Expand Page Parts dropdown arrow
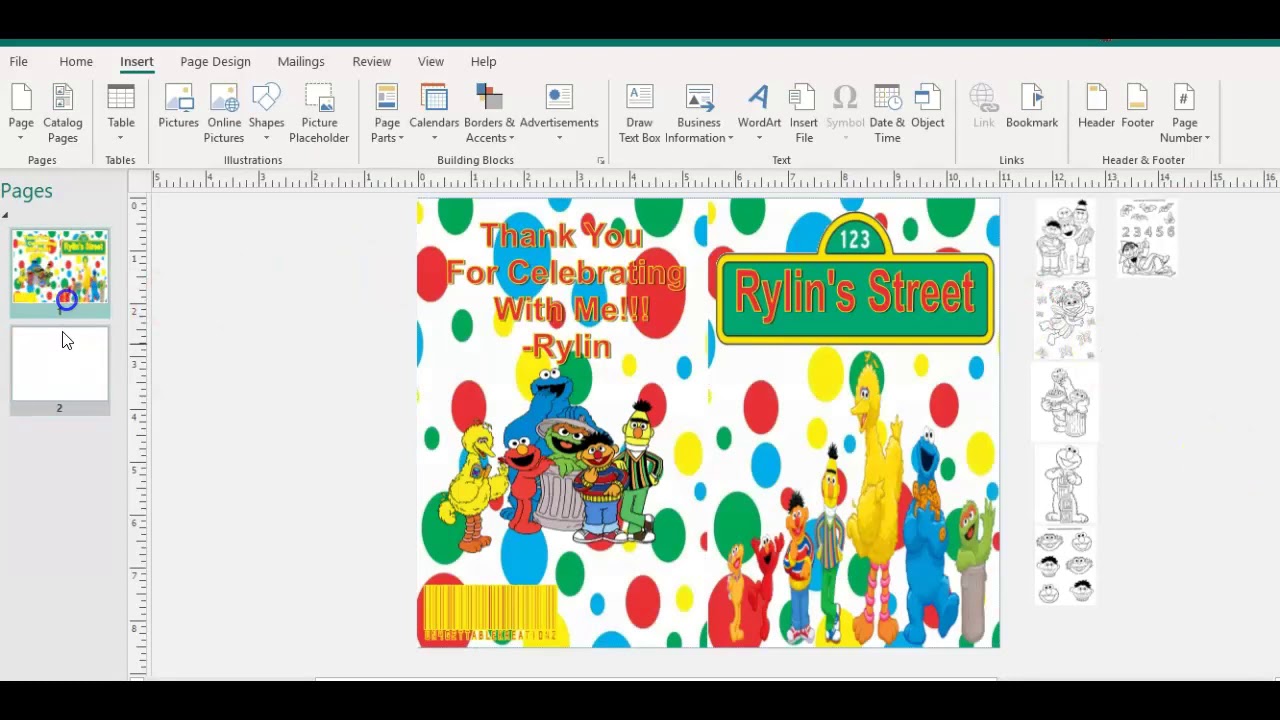 point(401,138)
